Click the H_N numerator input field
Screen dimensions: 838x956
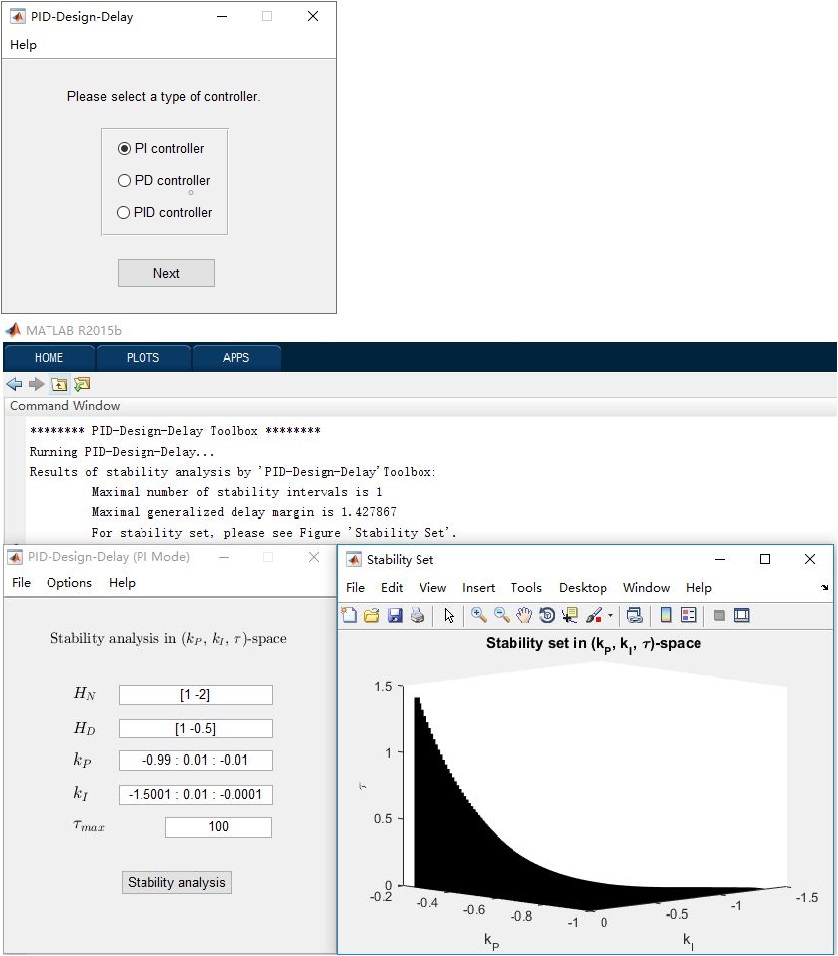[195, 695]
